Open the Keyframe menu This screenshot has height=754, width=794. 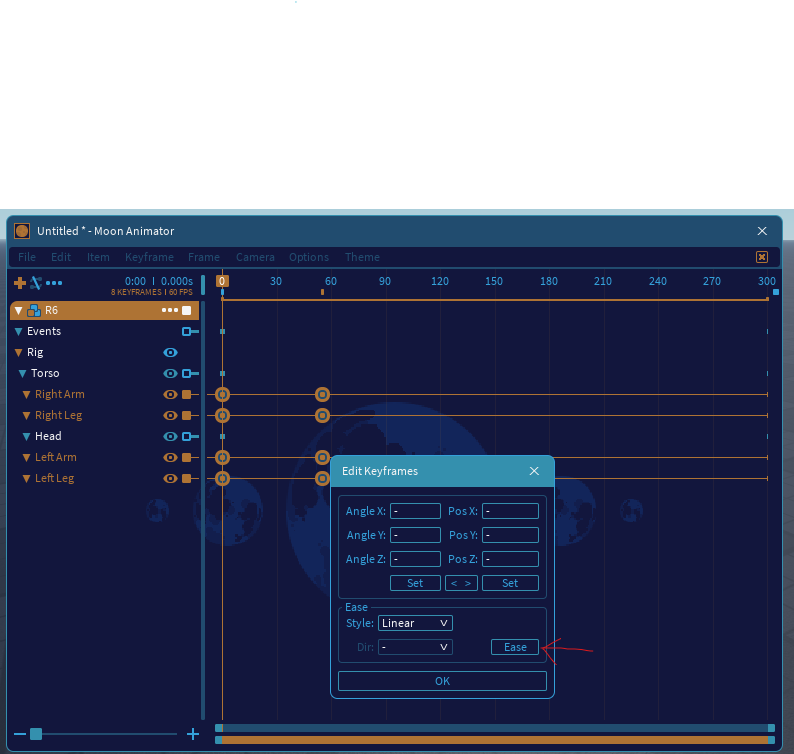tap(149, 257)
